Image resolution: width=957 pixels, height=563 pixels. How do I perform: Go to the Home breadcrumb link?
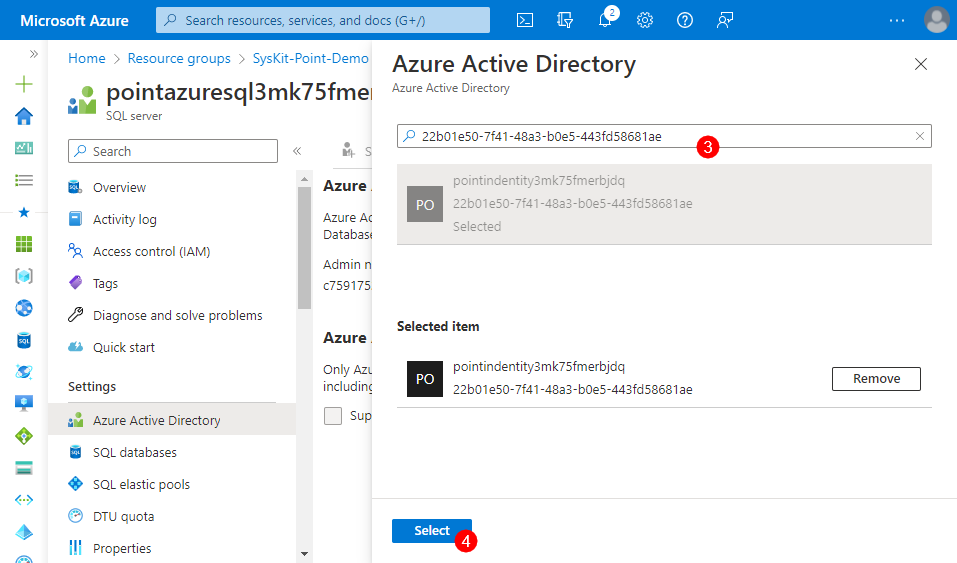pos(87,58)
